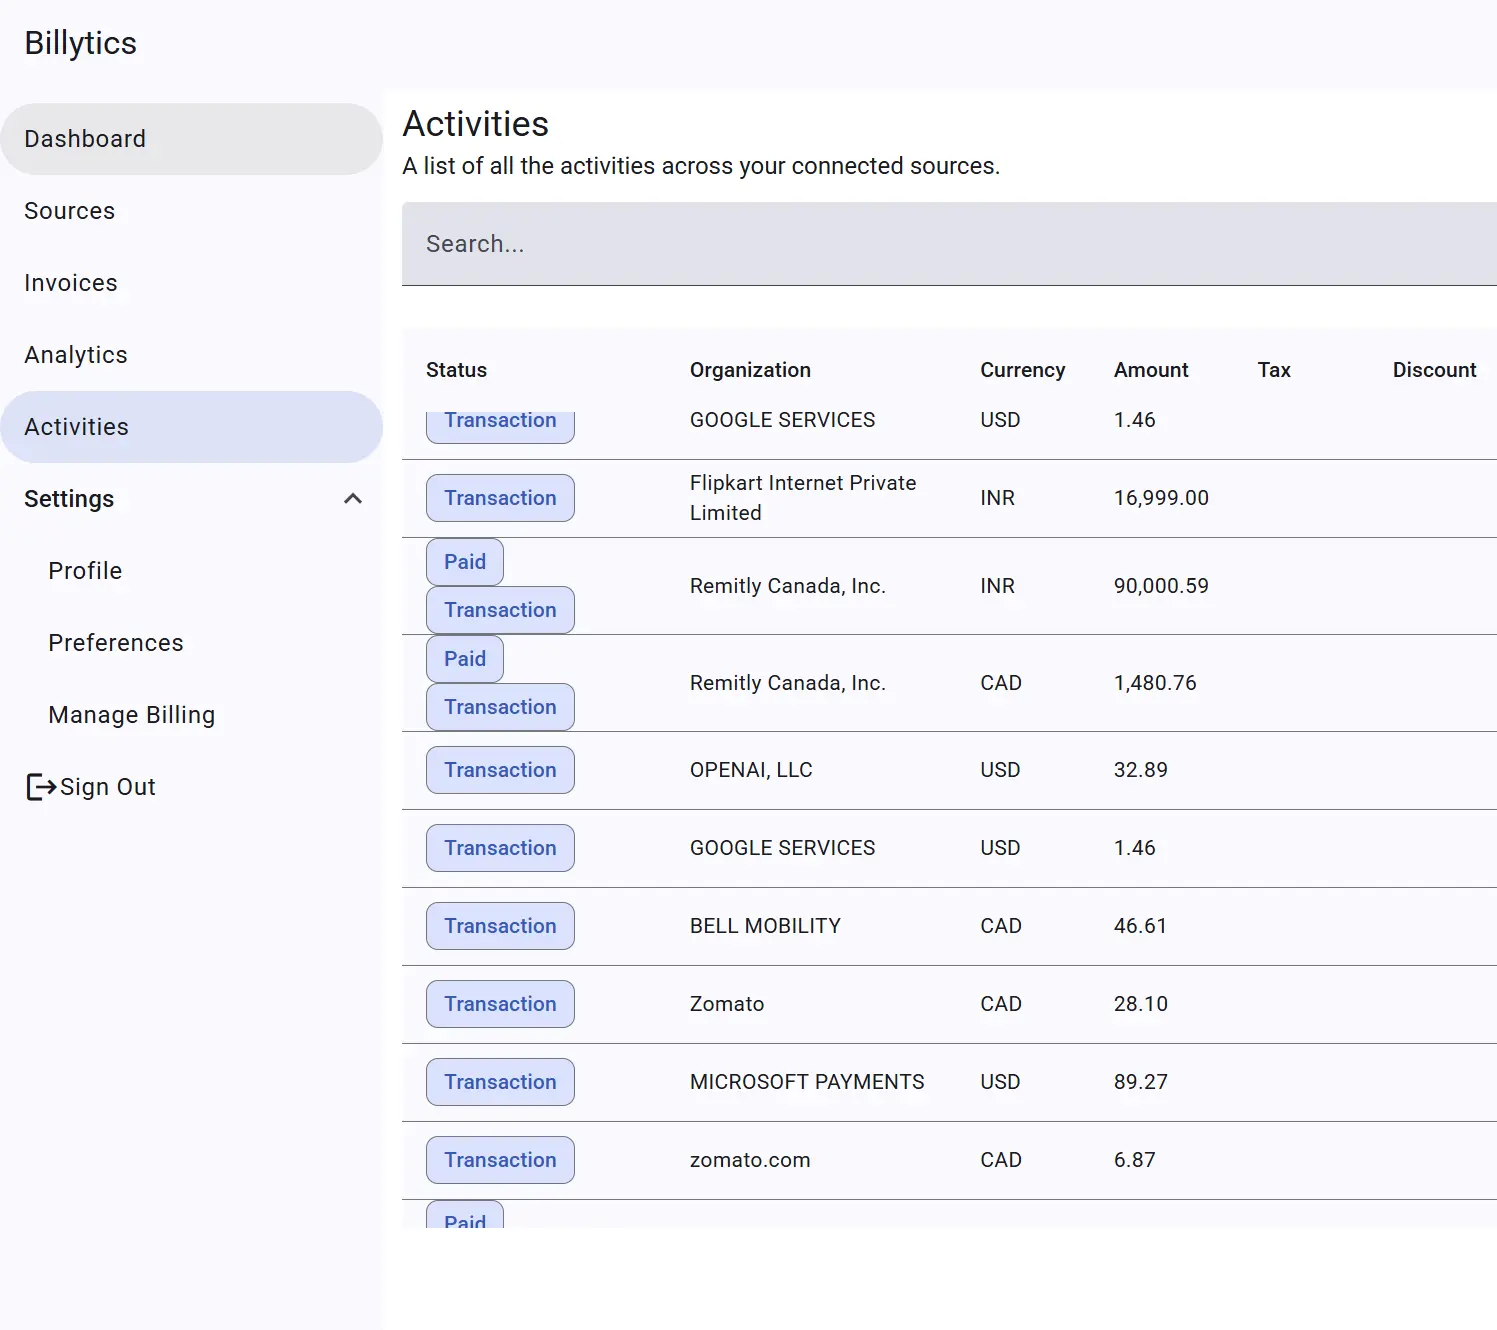This screenshot has height=1330, width=1497.
Task: Click the amount 28.10
Action: [x=1141, y=1004]
